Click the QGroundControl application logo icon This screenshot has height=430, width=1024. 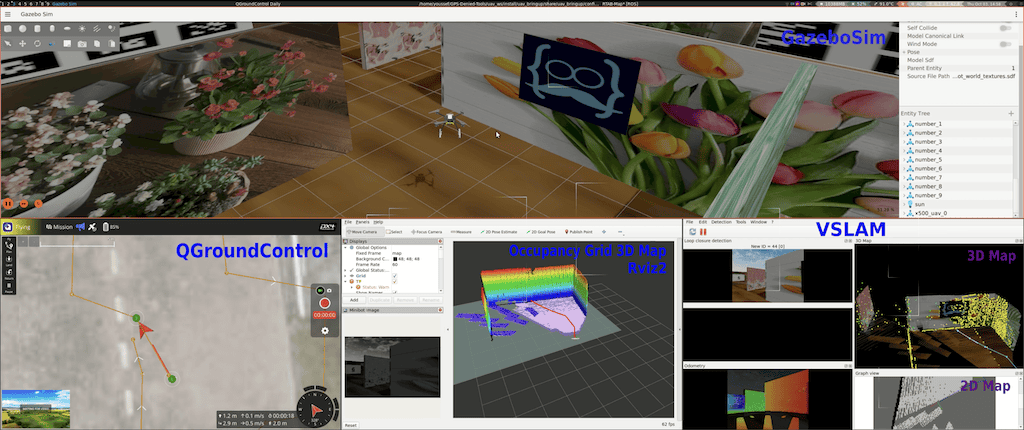tap(7, 227)
